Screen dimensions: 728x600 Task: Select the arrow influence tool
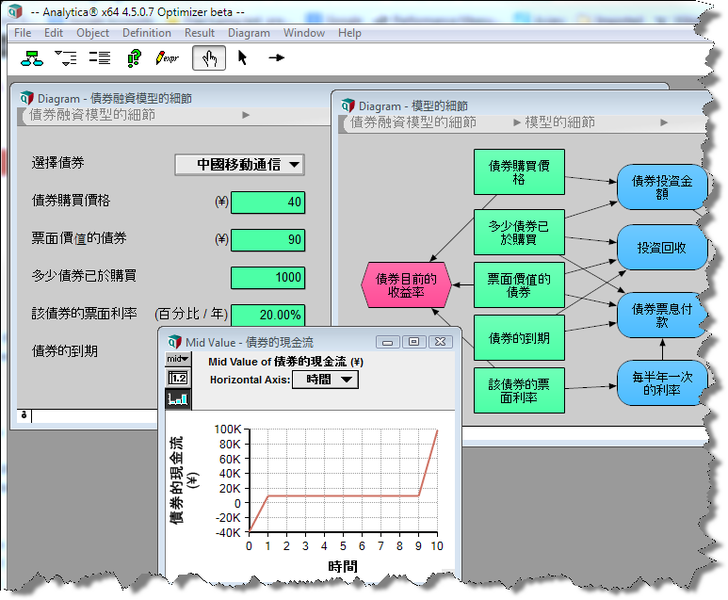pyautogui.click(x=277, y=58)
